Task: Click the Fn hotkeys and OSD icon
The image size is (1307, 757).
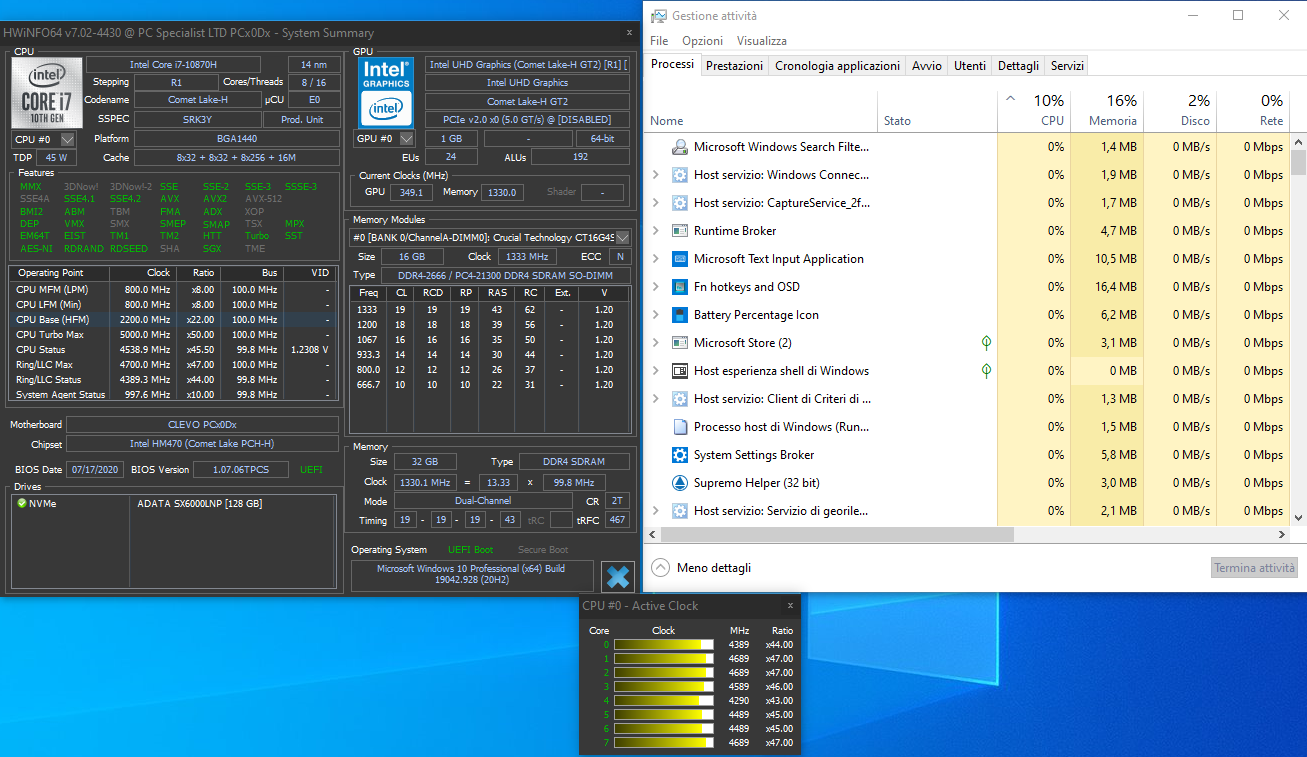Action: (x=680, y=287)
